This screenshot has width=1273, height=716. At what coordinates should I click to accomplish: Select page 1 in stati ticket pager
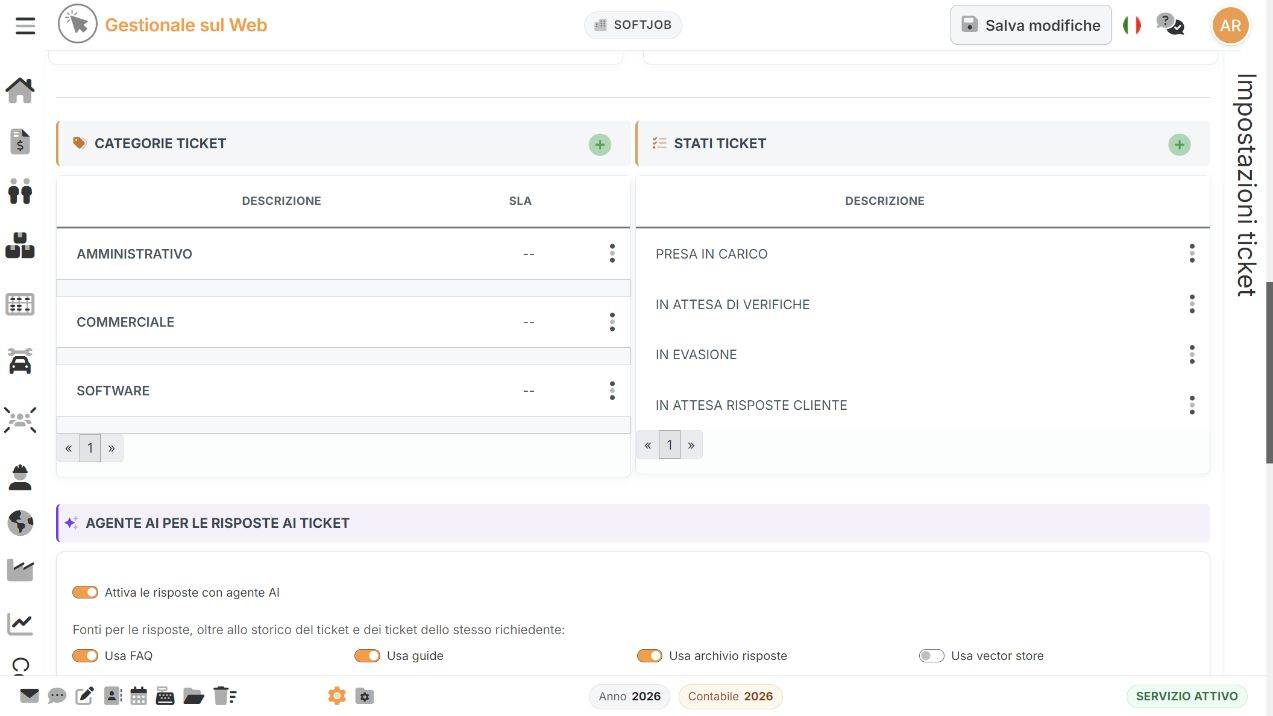click(670, 445)
